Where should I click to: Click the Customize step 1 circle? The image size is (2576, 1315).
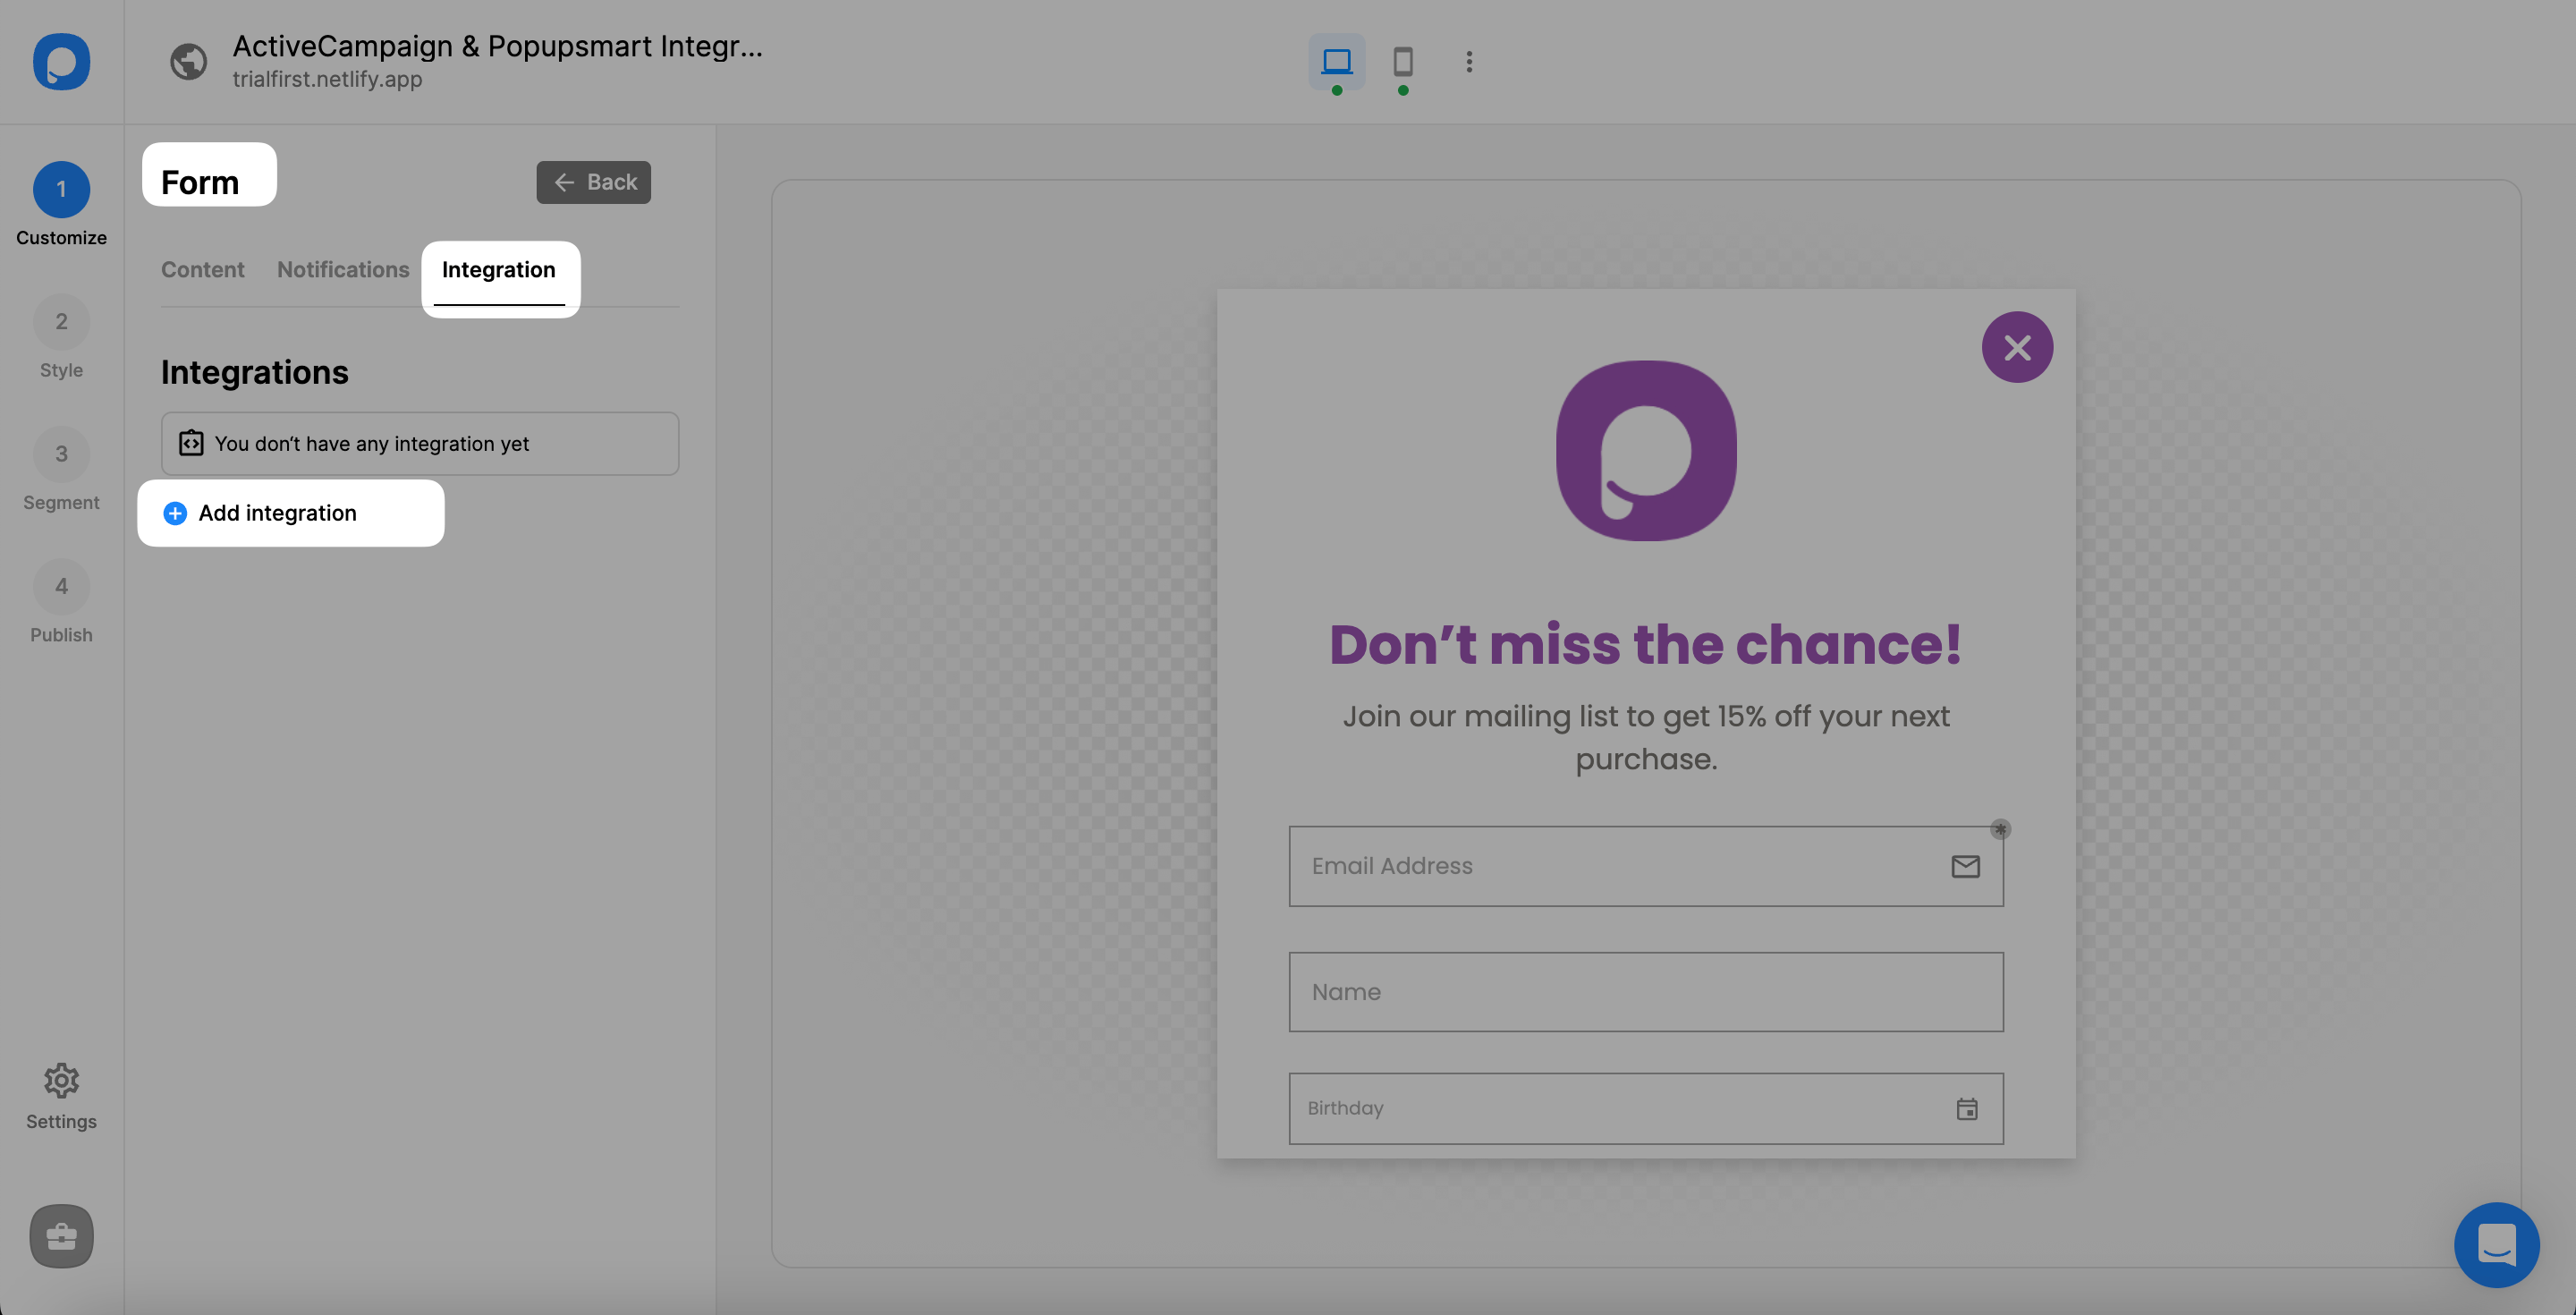pyautogui.click(x=61, y=188)
